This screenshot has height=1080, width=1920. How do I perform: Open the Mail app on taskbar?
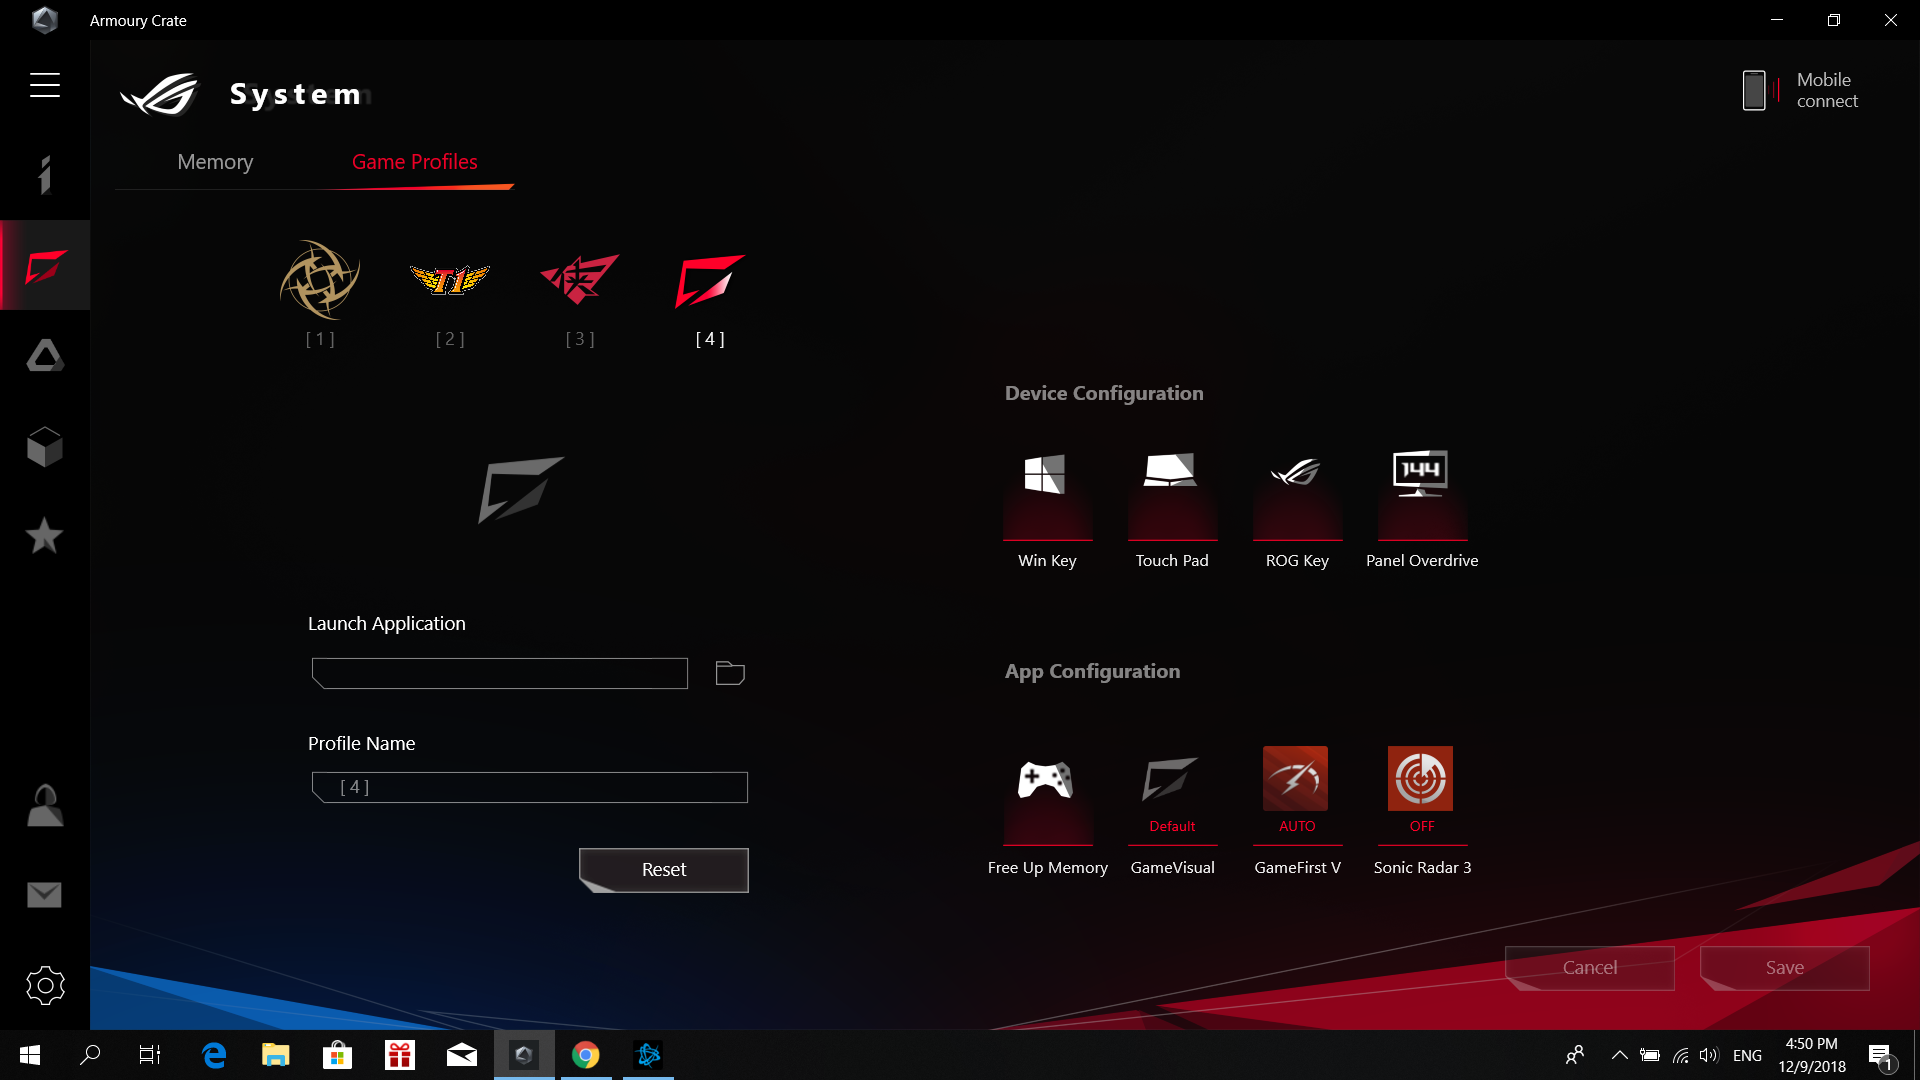(x=462, y=1055)
